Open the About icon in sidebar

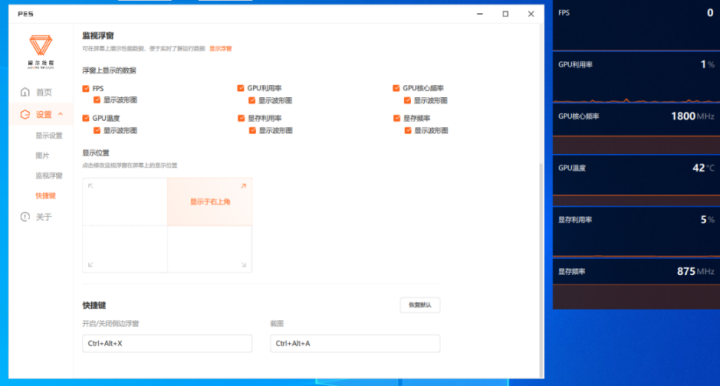point(25,217)
